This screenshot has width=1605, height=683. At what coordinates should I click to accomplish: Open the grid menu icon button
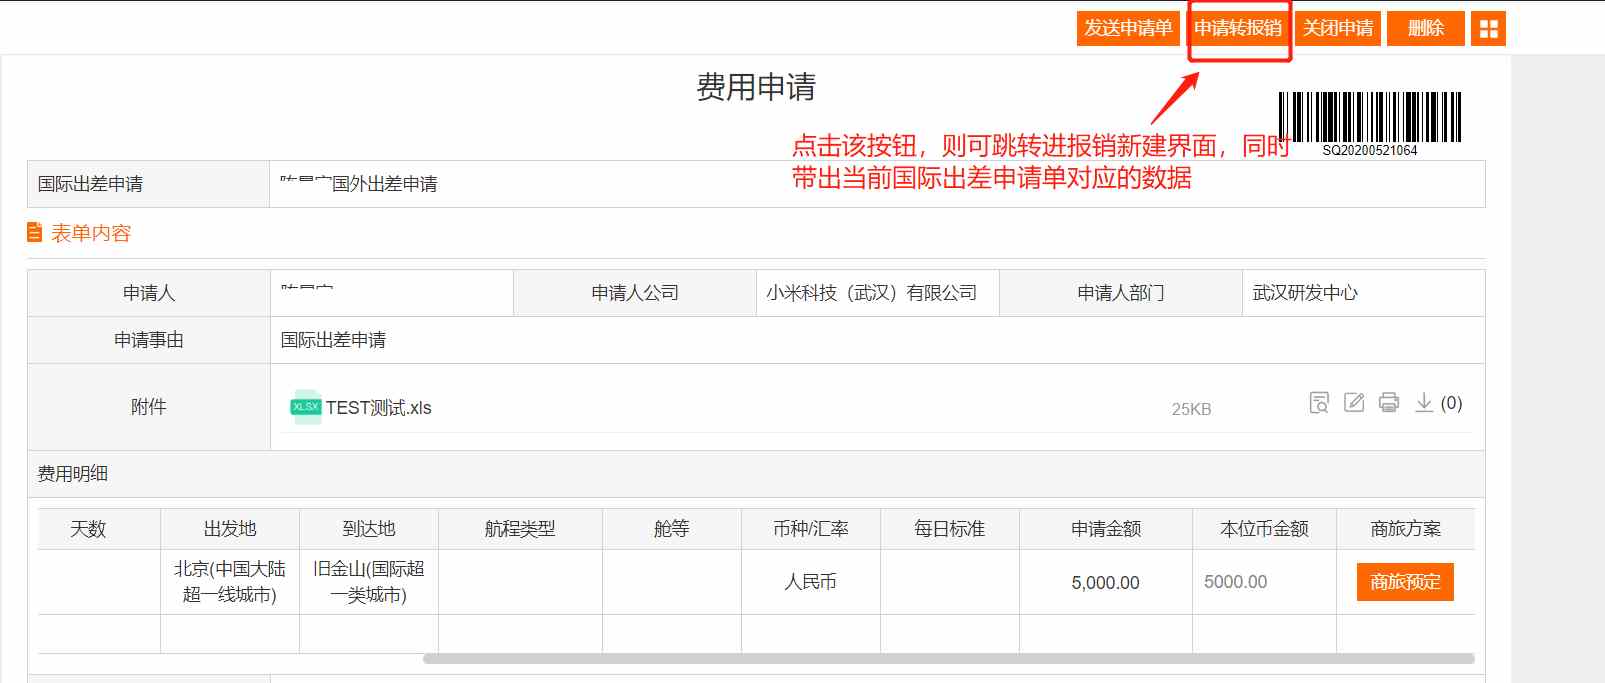(1488, 29)
